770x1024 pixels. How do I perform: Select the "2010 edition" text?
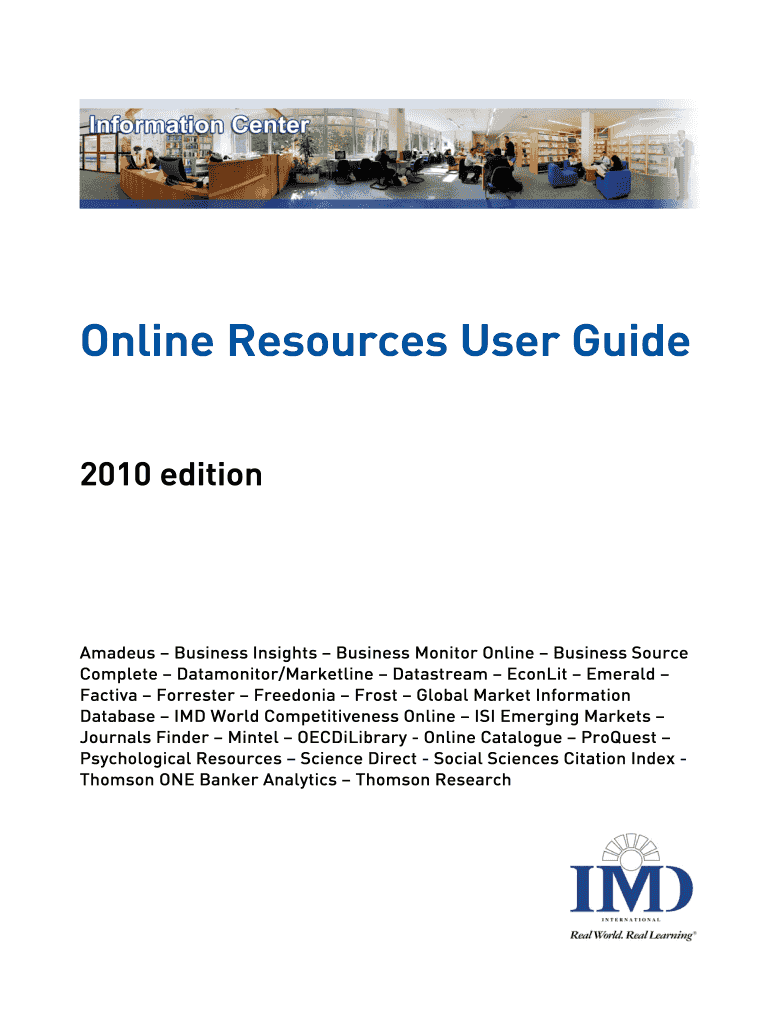pyautogui.click(x=171, y=474)
